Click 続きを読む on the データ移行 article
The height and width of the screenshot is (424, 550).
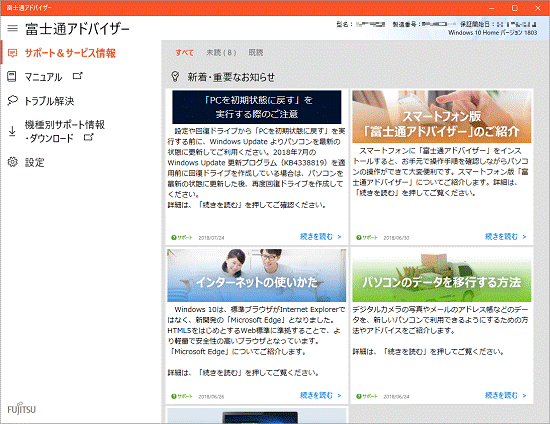(x=505, y=396)
